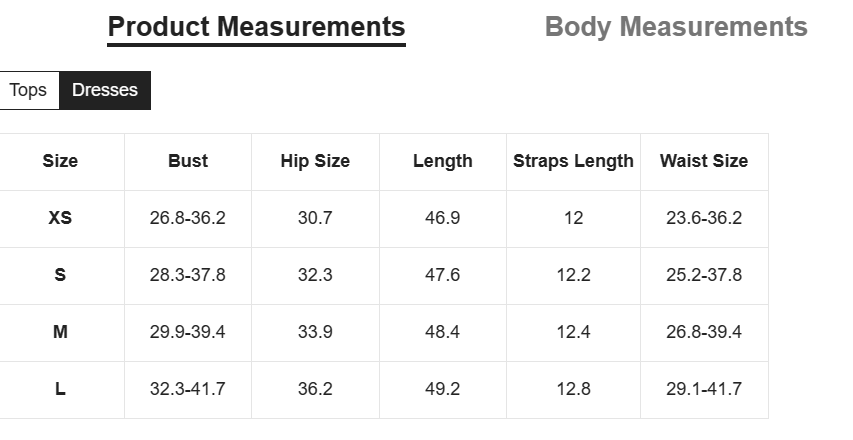Click the Straps Length column header
The width and height of the screenshot is (853, 440).
[573, 161]
